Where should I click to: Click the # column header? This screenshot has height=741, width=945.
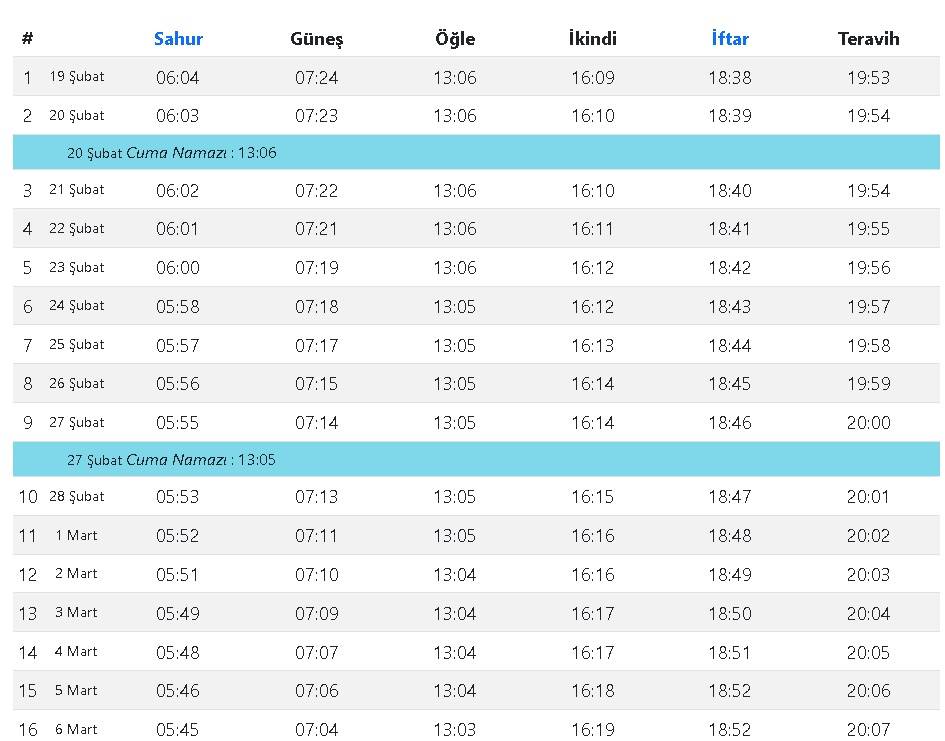point(27,39)
